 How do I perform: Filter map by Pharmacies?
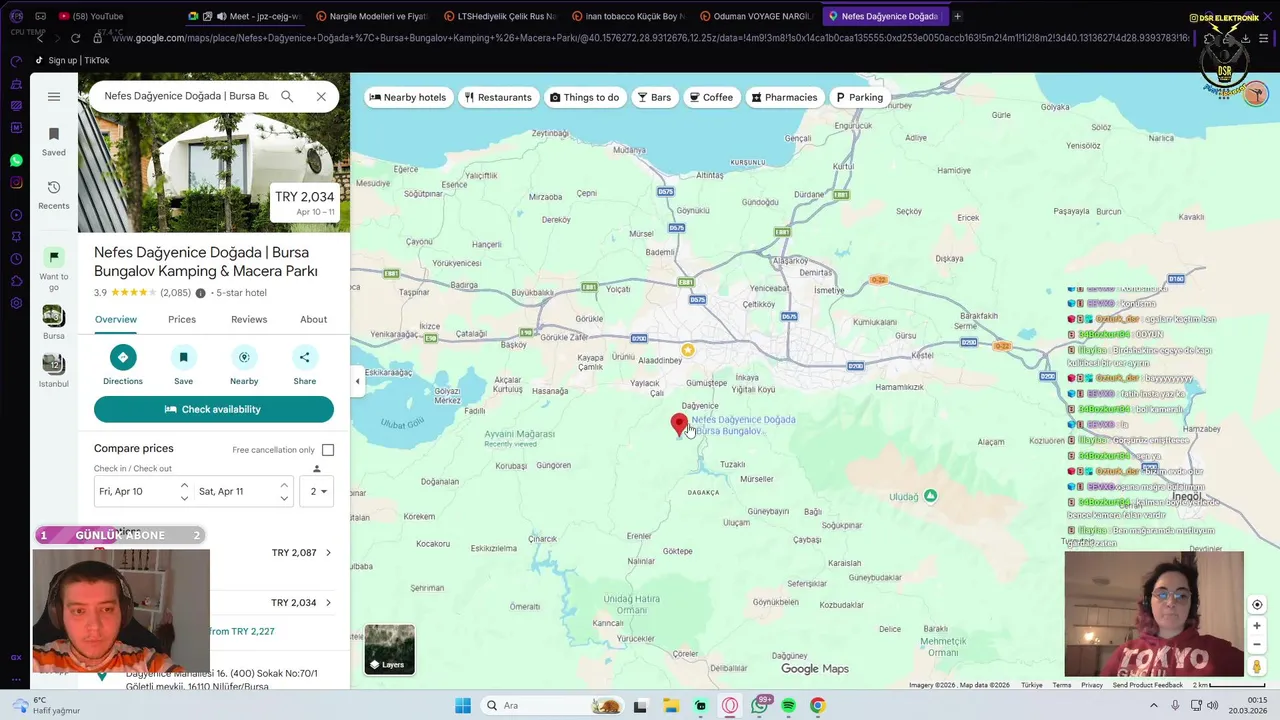785,97
